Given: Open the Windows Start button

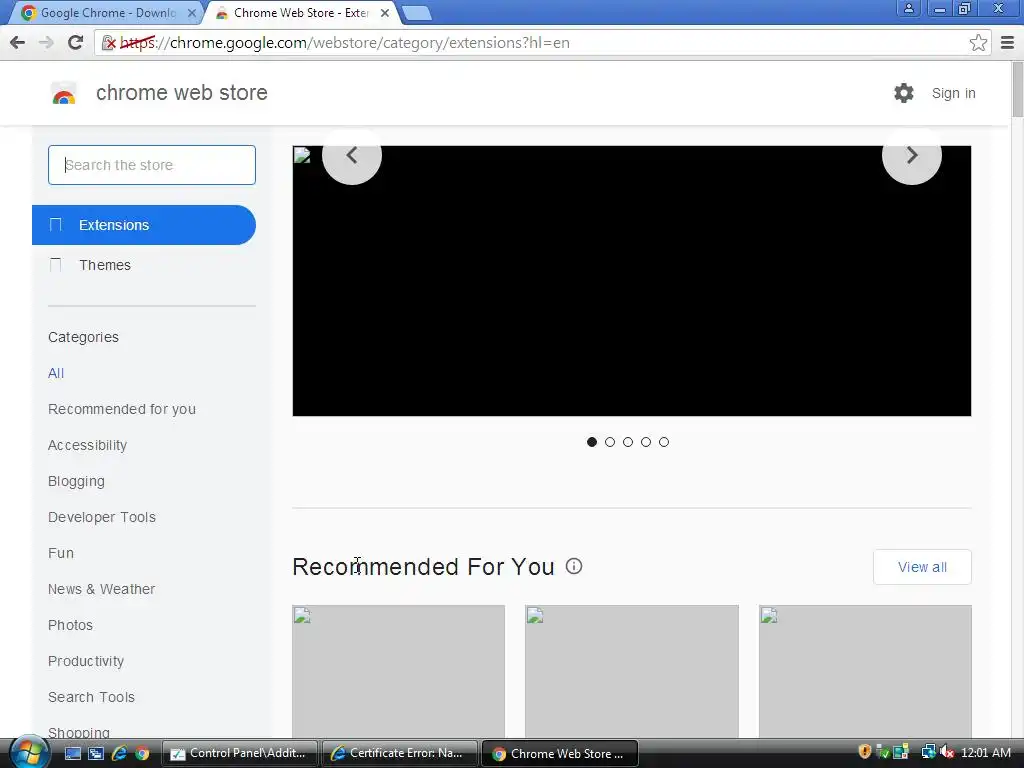Looking at the screenshot, I should 29,752.
